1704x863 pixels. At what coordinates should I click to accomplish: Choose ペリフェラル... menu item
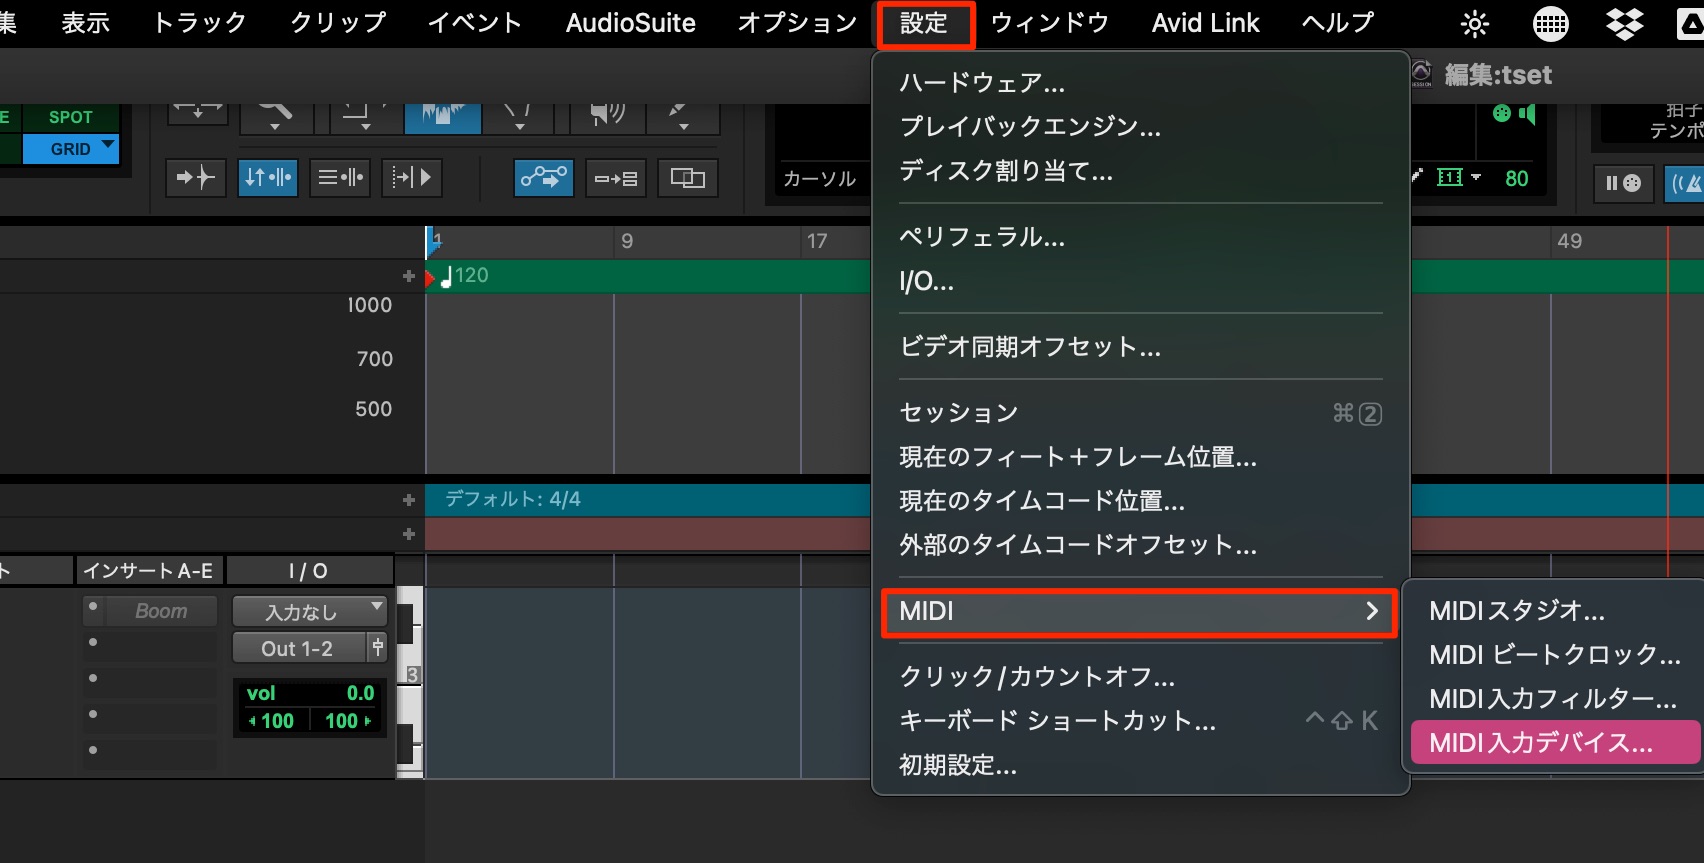pos(1141,237)
